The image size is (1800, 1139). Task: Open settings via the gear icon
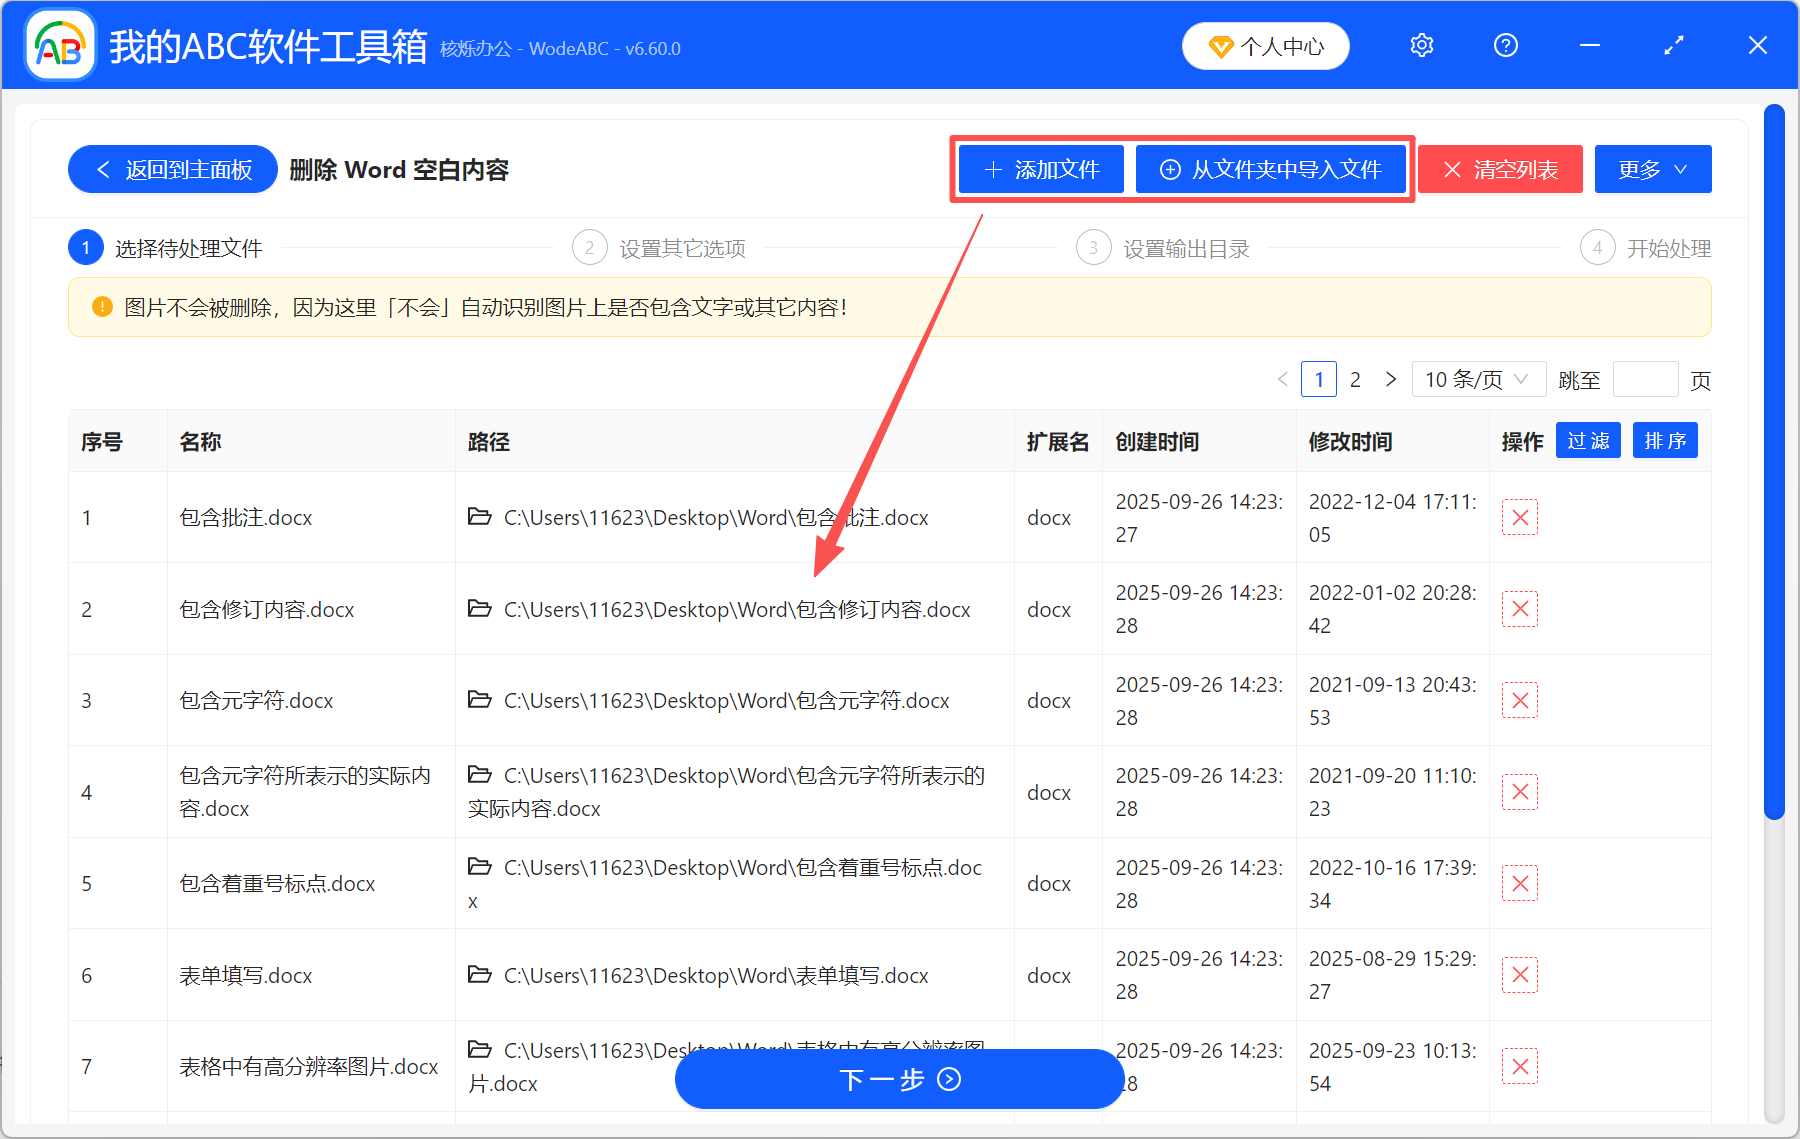[1421, 45]
